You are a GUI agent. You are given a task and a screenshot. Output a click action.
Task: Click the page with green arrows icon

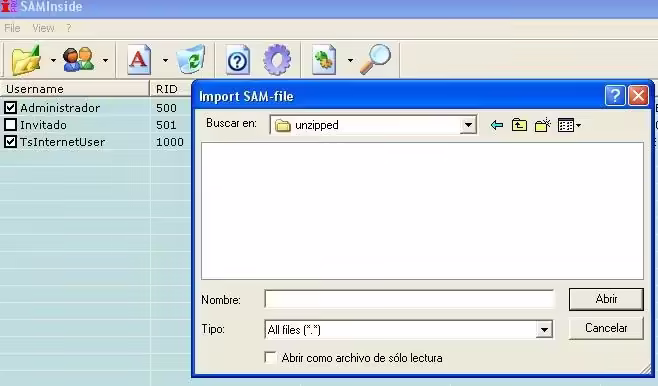324,60
